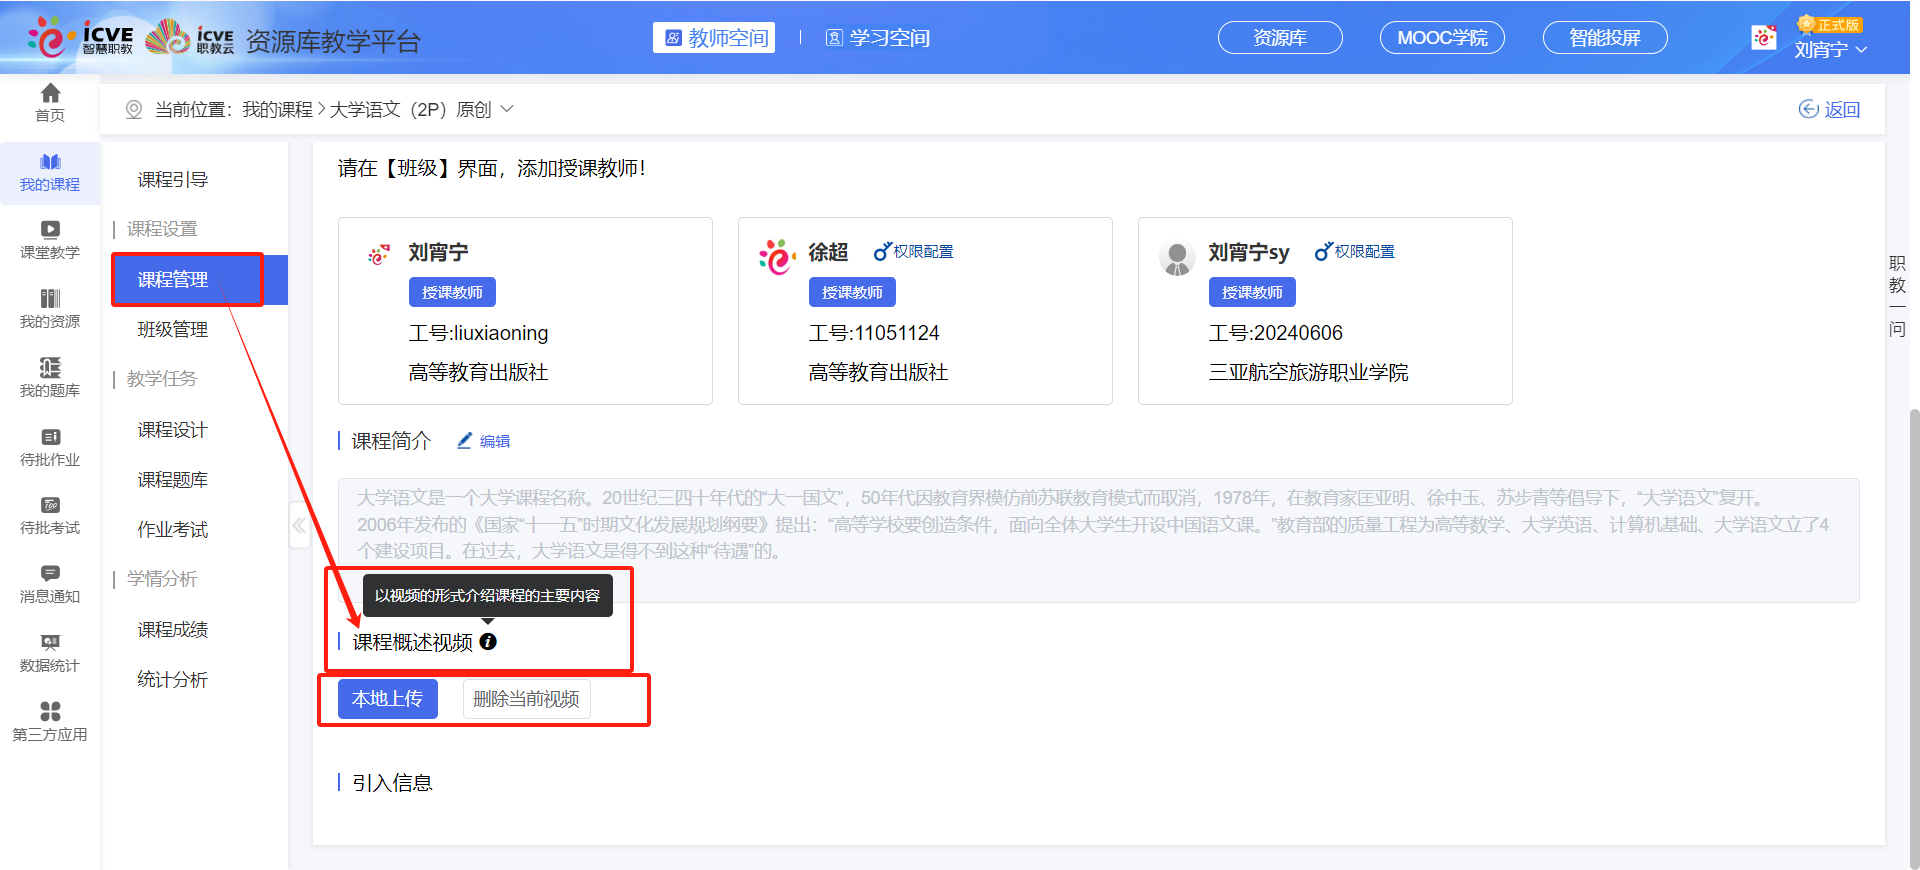Viewport: 1920px width, 870px height.
Task: Open the 职教一问 side tab
Action: click(1897, 296)
